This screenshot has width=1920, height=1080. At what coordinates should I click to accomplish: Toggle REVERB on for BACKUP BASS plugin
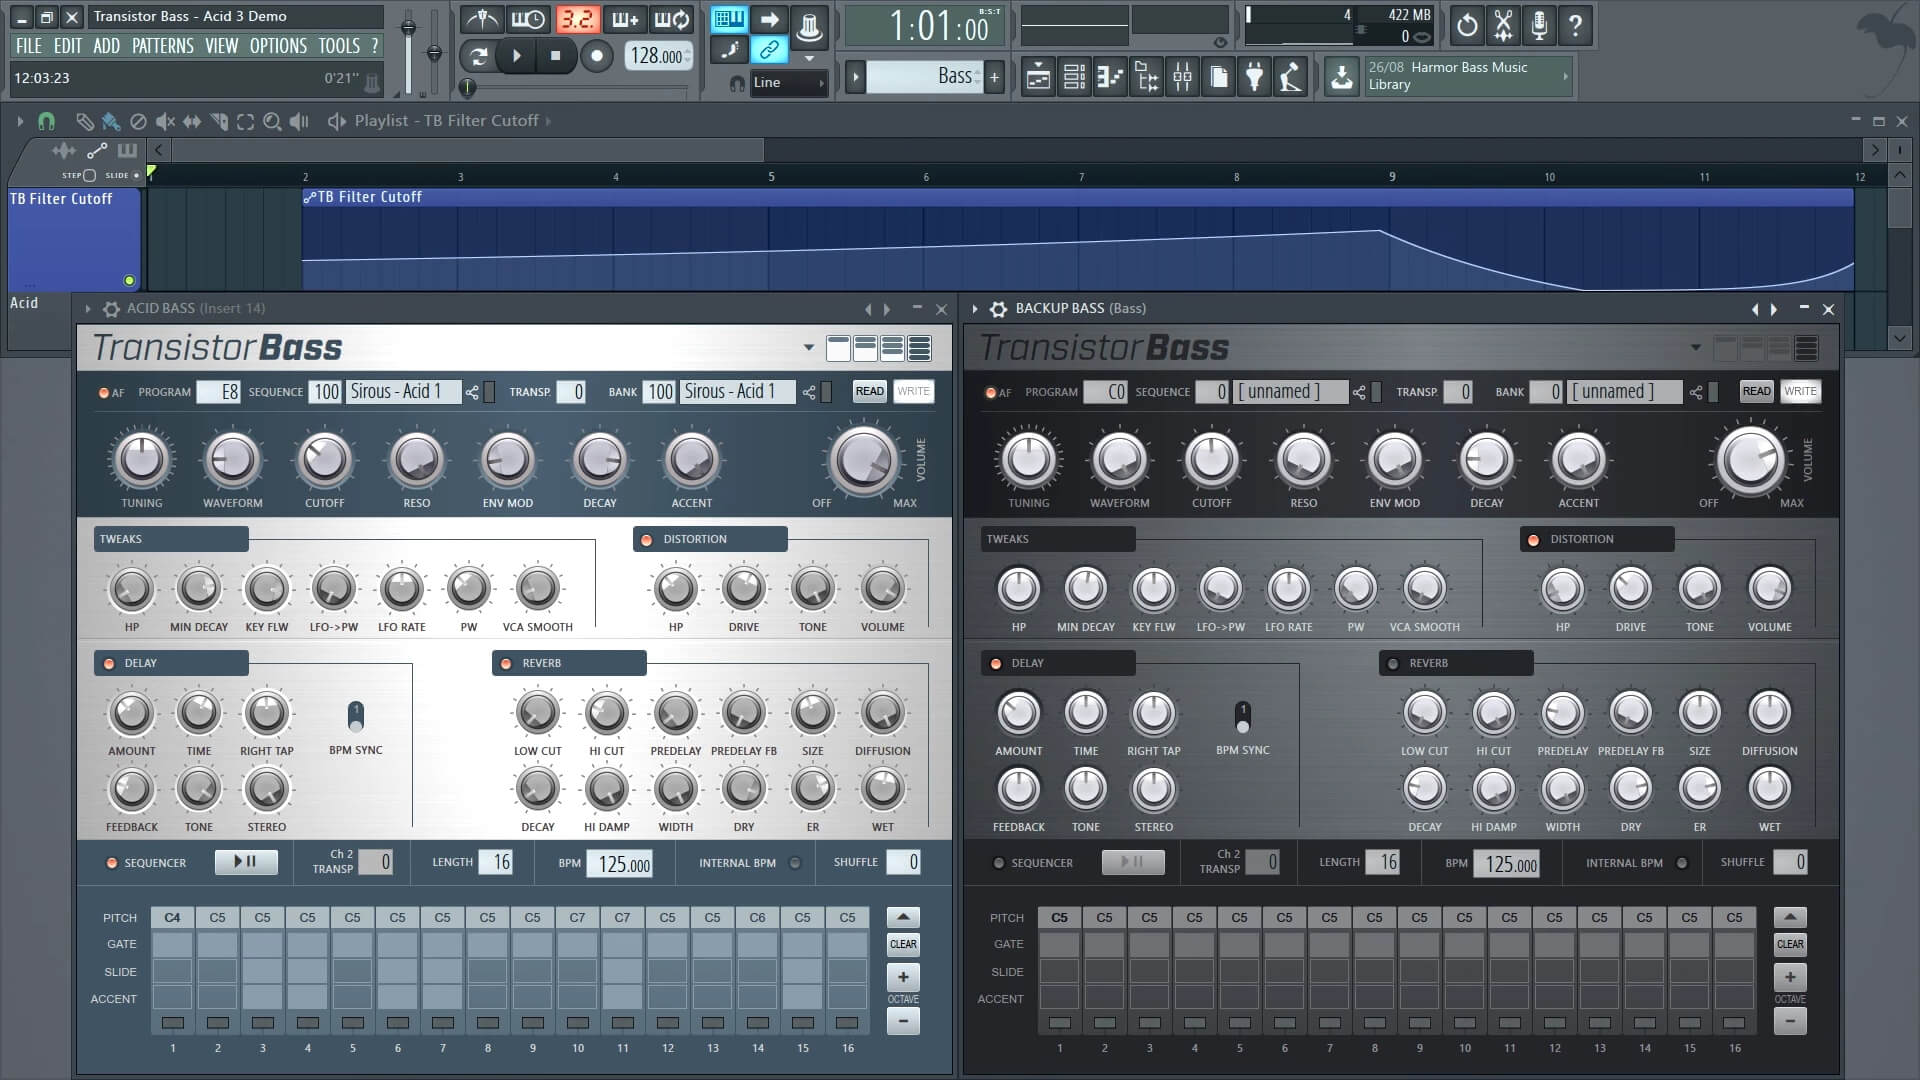(x=1396, y=663)
